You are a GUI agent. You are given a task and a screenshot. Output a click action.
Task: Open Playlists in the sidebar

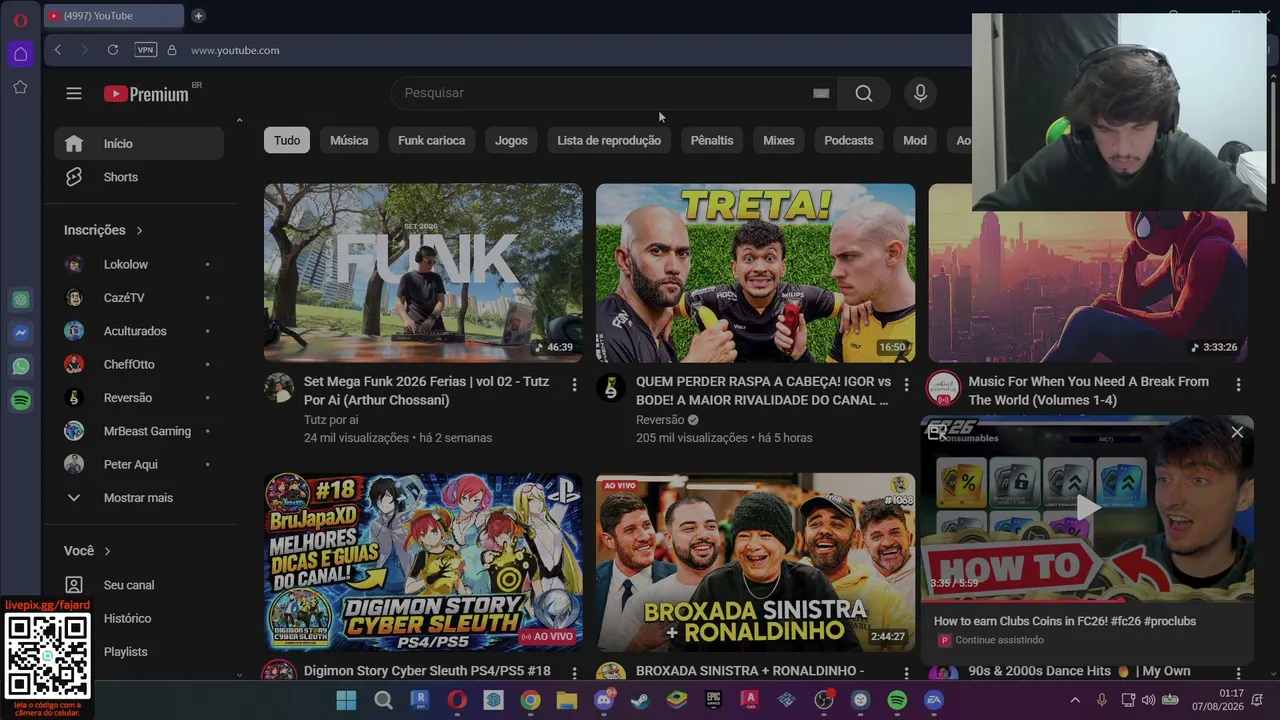(x=139, y=652)
